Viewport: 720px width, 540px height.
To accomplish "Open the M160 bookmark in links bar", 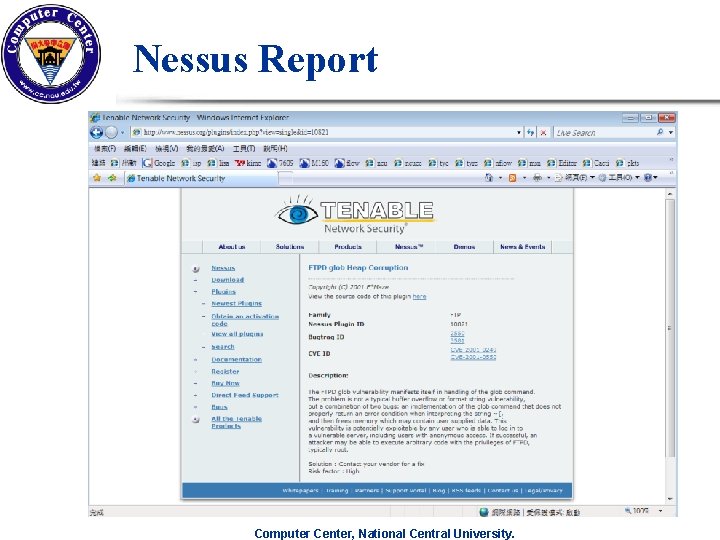I will click(x=314, y=163).
